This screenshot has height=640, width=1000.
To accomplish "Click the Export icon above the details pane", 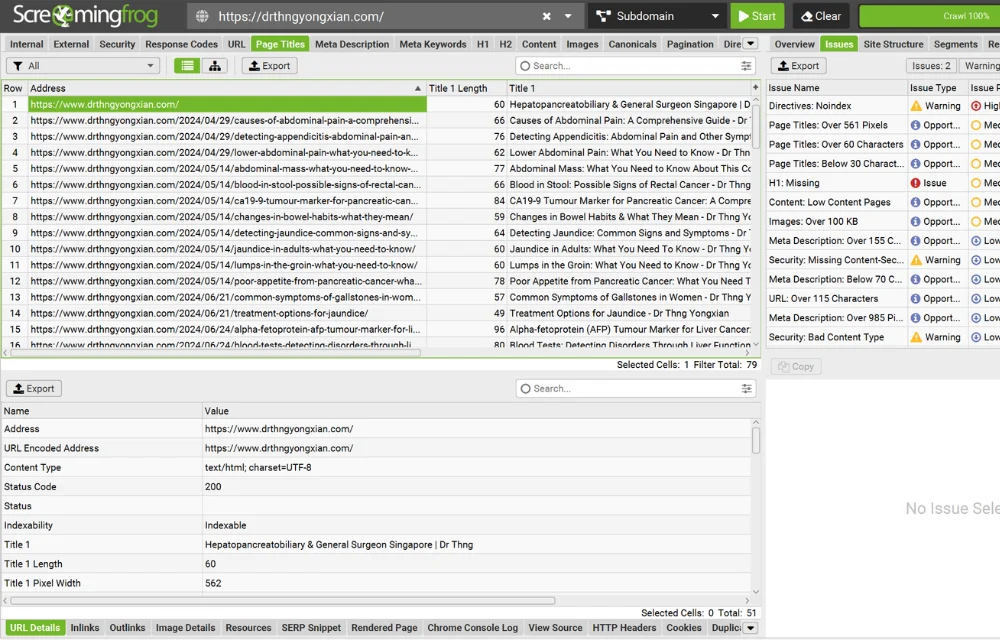I will [33, 388].
